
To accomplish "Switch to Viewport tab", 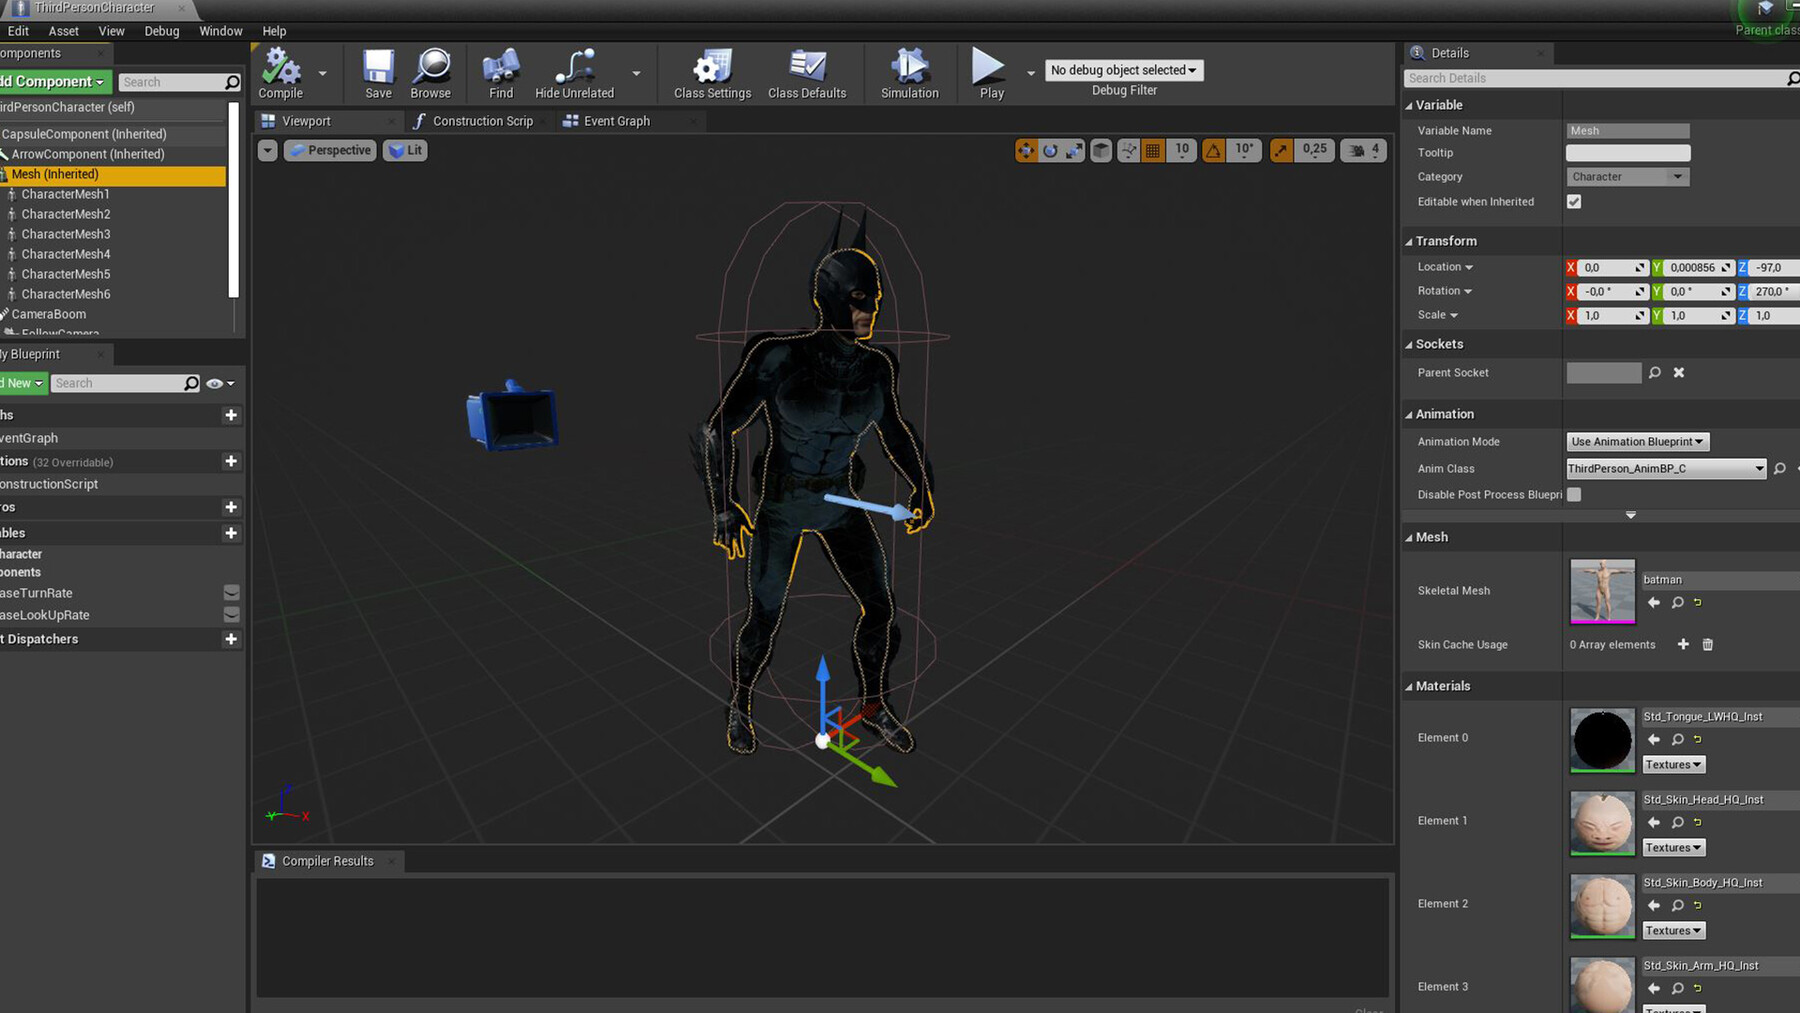I will pos(306,121).
